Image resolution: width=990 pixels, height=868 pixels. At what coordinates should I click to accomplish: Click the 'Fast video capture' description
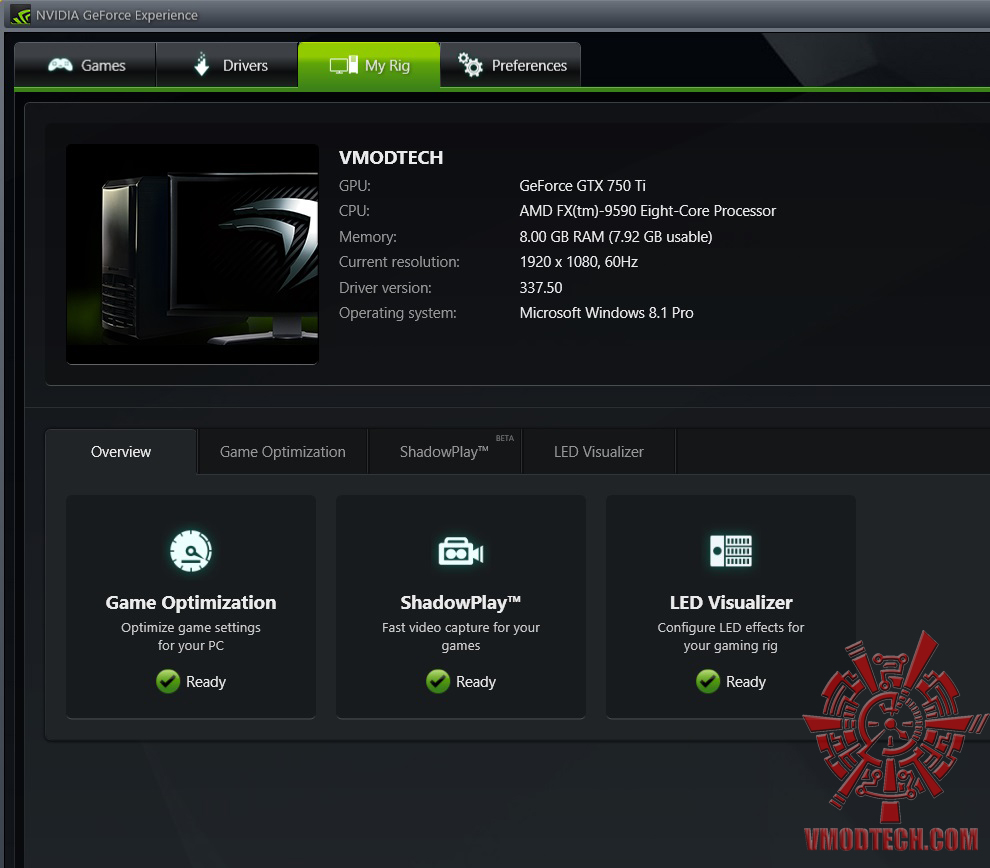461,636
